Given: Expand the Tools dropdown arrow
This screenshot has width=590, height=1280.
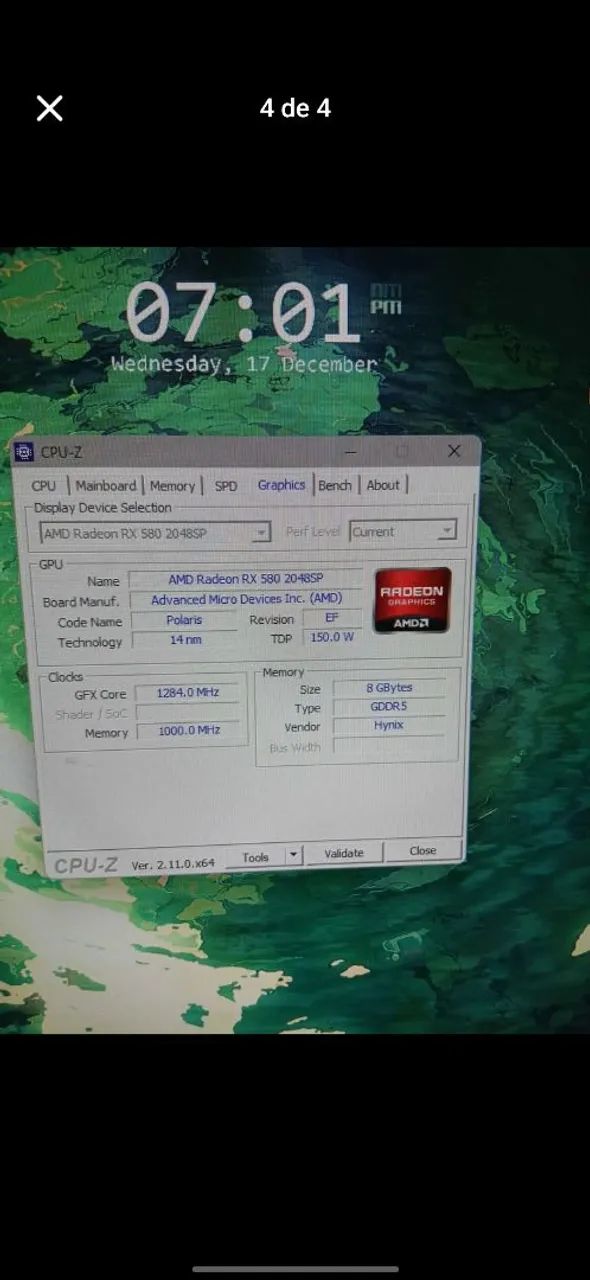Looking at the screenshot, I should (x=293, y=855).
